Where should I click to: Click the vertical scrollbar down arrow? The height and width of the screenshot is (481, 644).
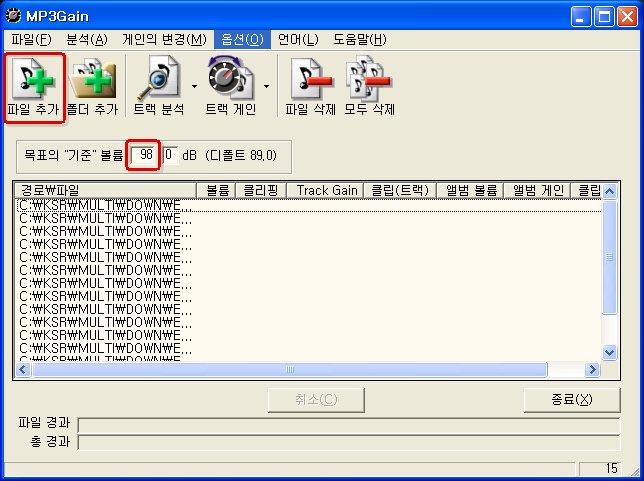click(610, 352)
